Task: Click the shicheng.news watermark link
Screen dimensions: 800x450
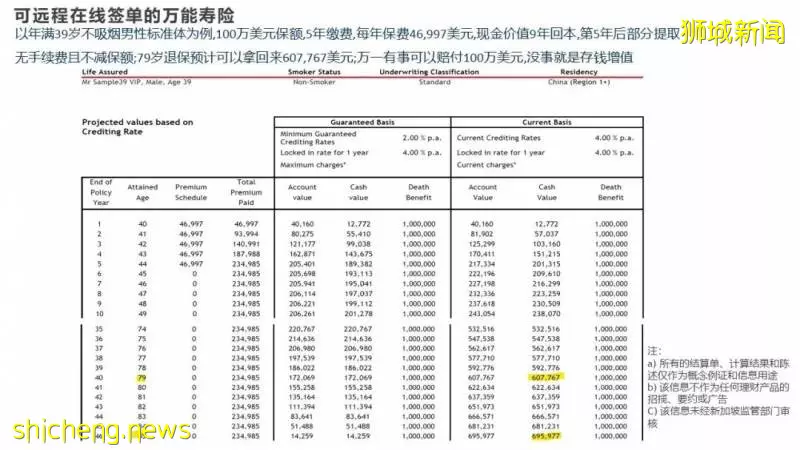Action: click(x=102, y=431)
